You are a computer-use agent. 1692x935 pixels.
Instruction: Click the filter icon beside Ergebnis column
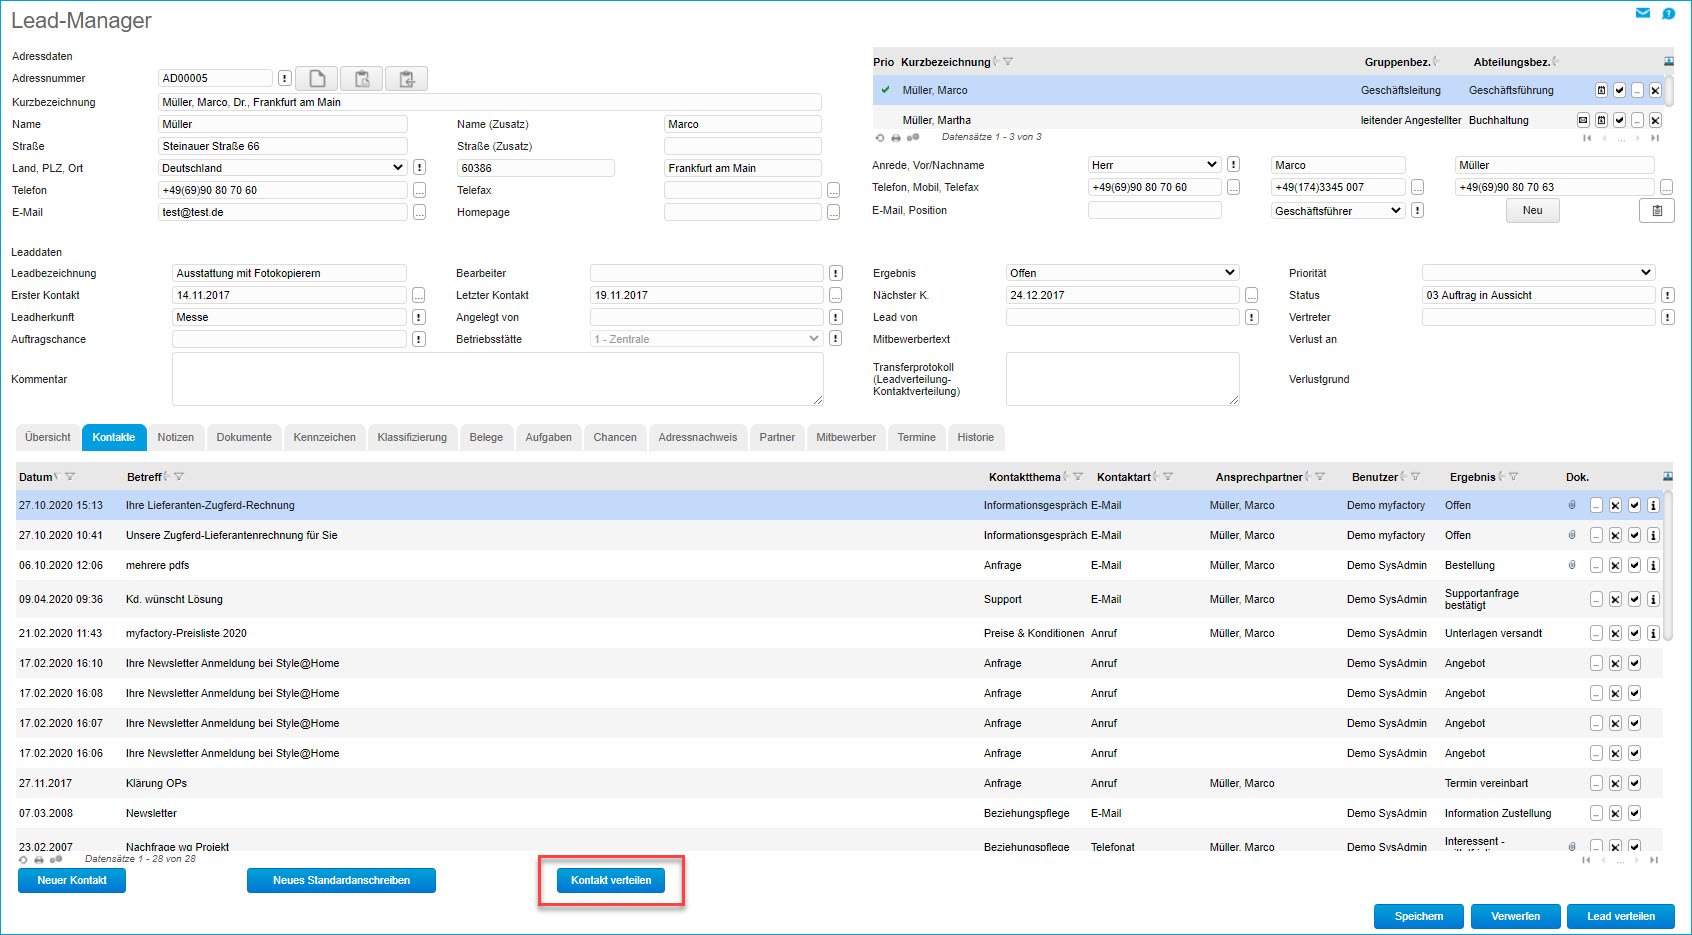click(1513, 477)
